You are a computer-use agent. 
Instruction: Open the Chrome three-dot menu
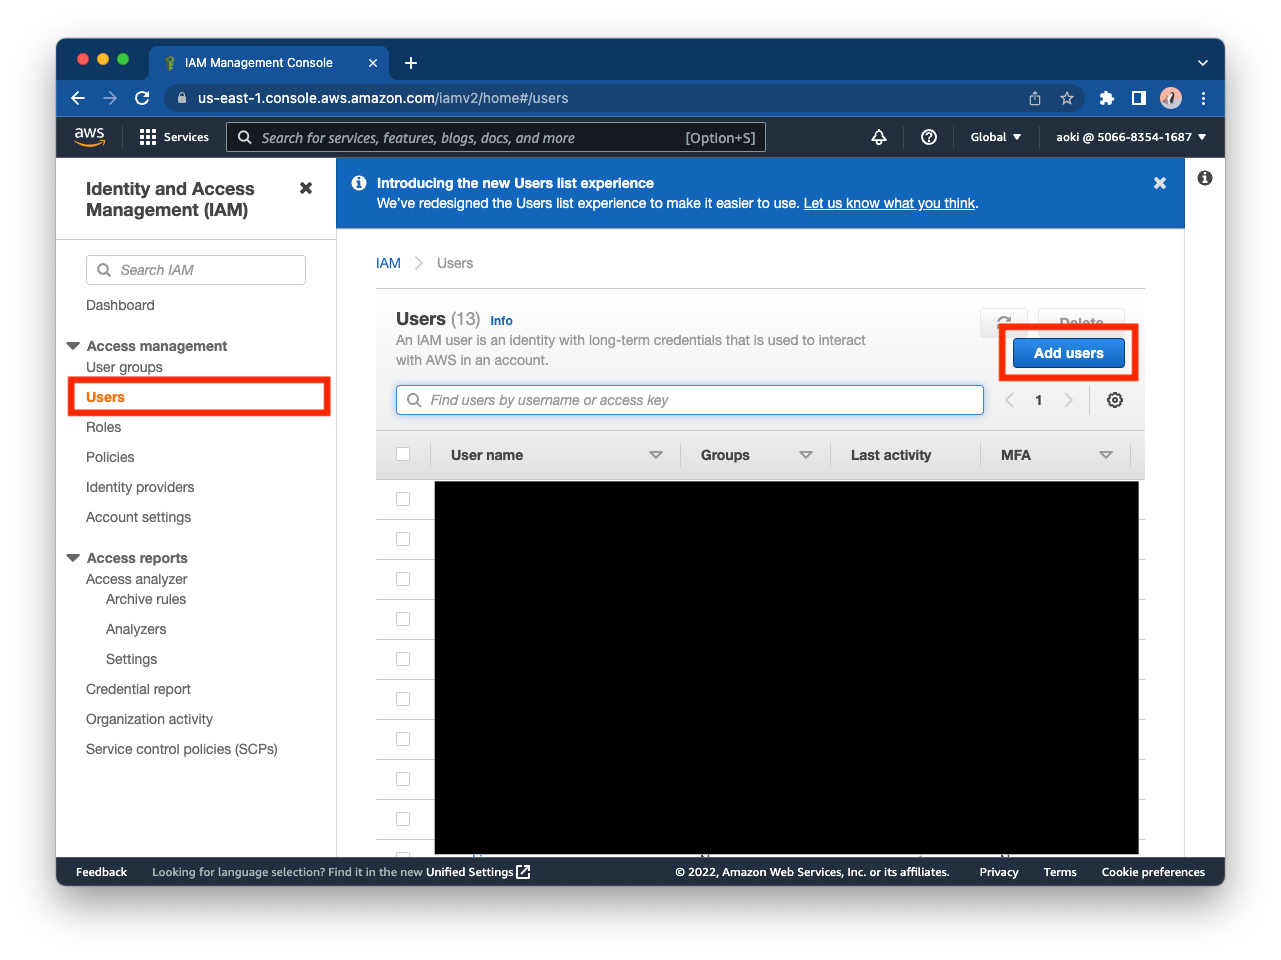pyautogui.click(x=1204, y=98)
